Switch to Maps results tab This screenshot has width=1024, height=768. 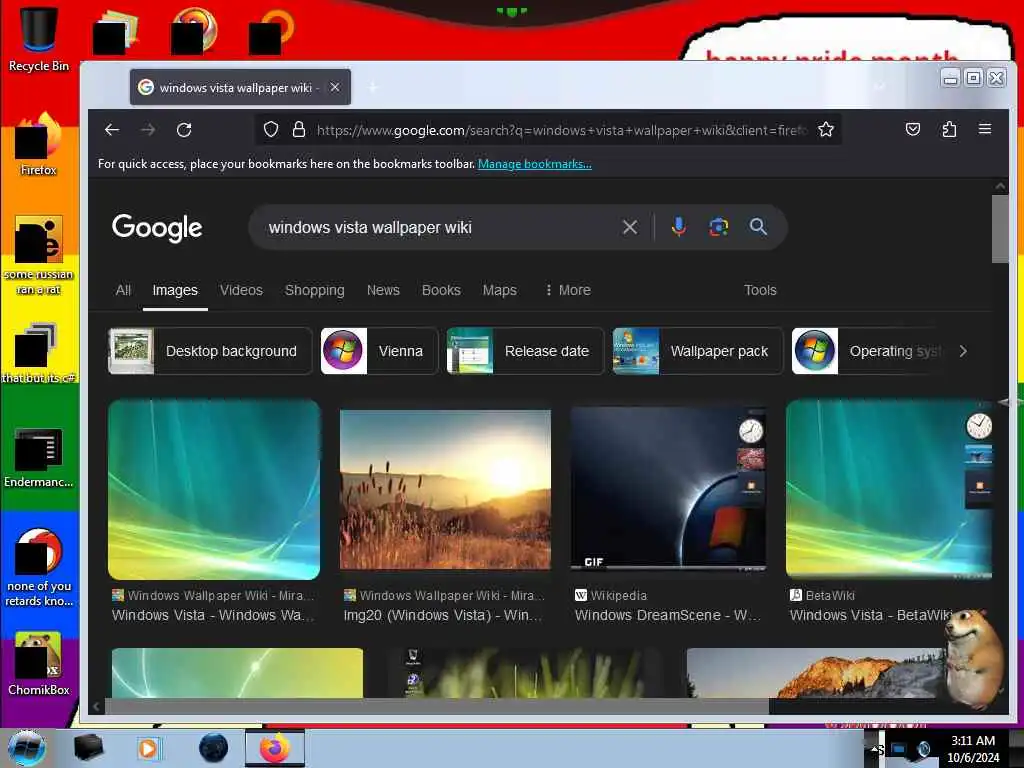[x=500, y=290]
